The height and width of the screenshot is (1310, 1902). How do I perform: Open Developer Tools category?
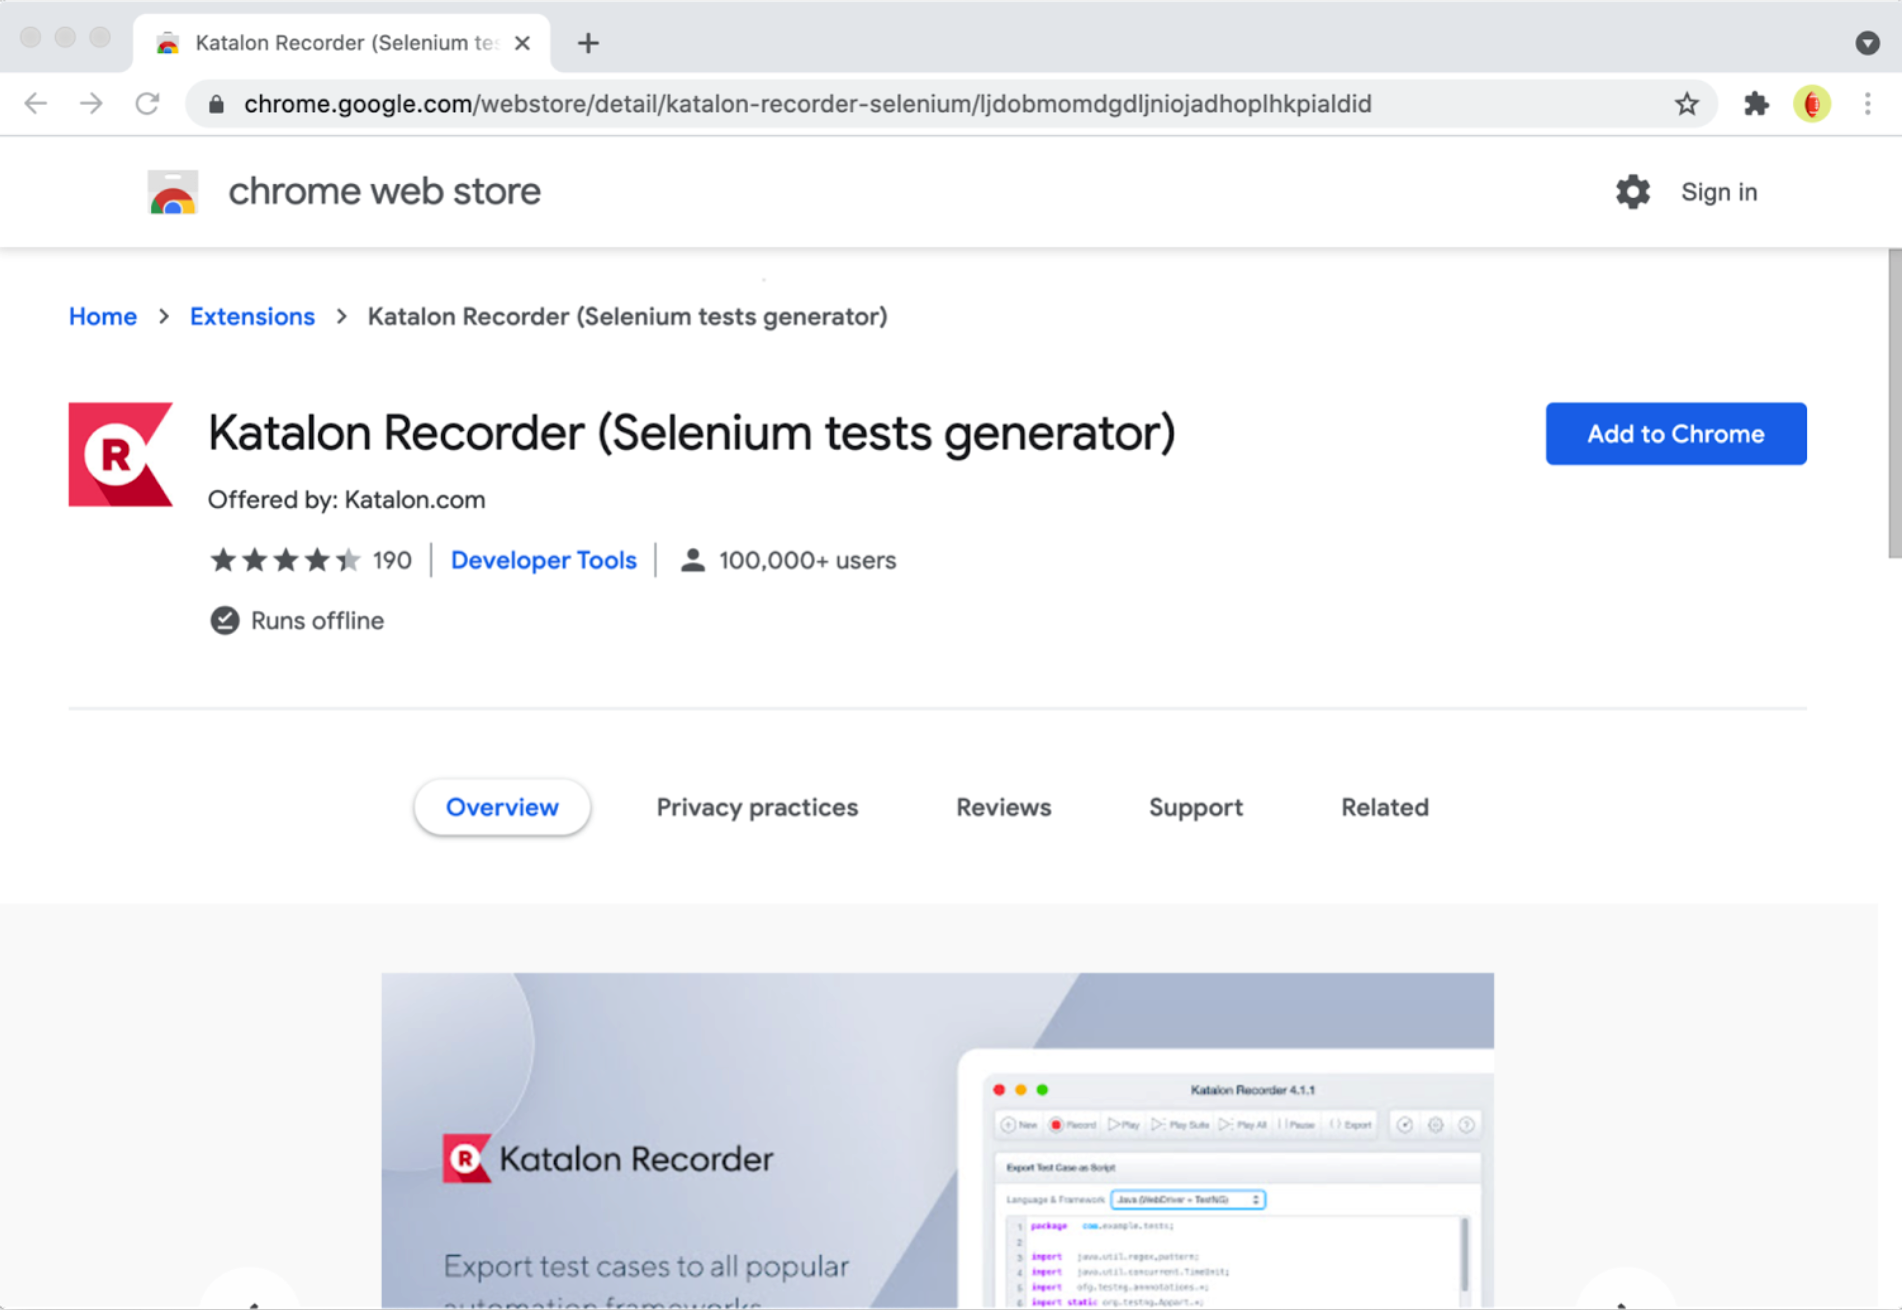point(543,560)
